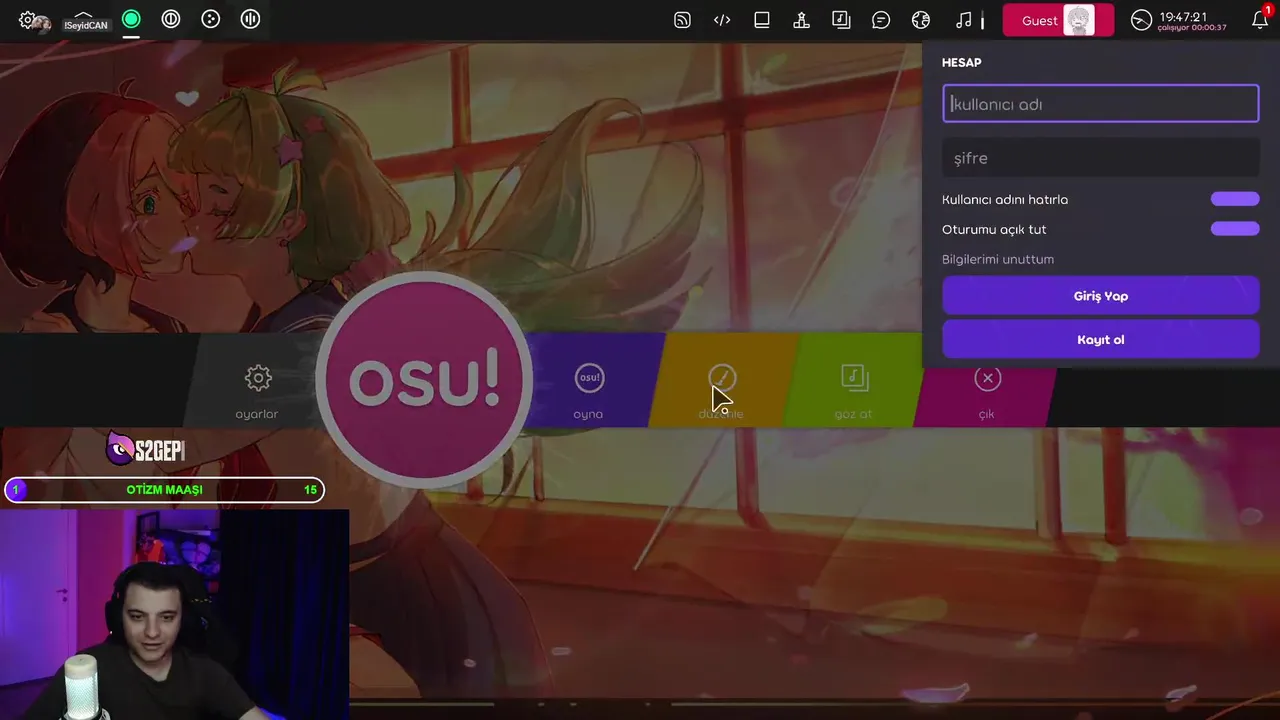The width and height of the screenshot is (1280, 720).
Task: Click the HESAP heading text
Action: pyautogui.click(x=961, y=62)
